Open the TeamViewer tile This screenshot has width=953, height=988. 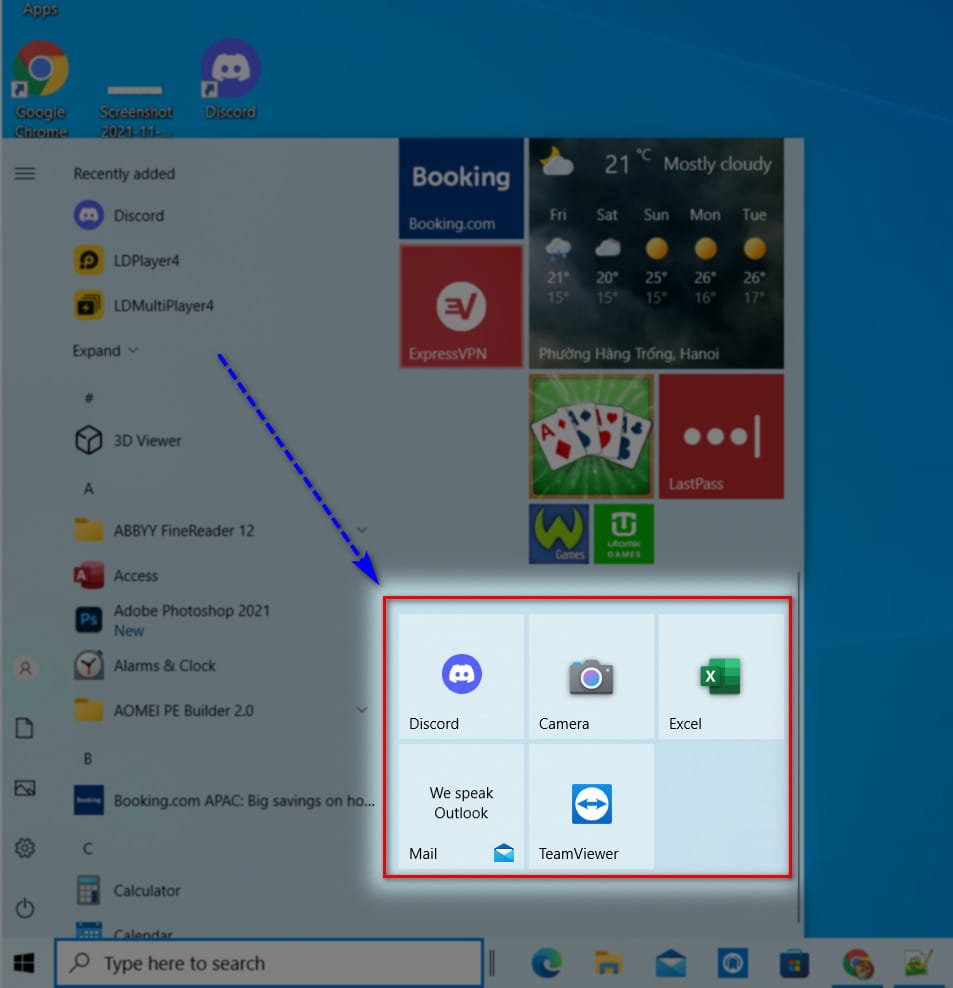(x=591, y=807)
